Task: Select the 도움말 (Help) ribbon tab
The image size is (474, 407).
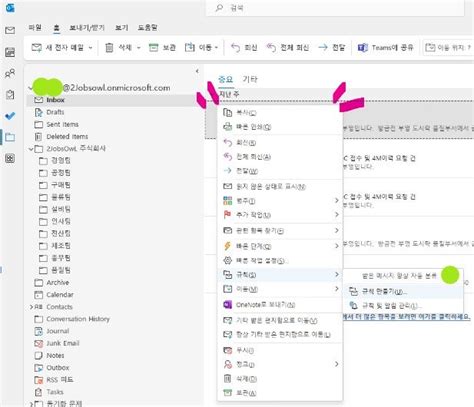Action: point(148,27)
